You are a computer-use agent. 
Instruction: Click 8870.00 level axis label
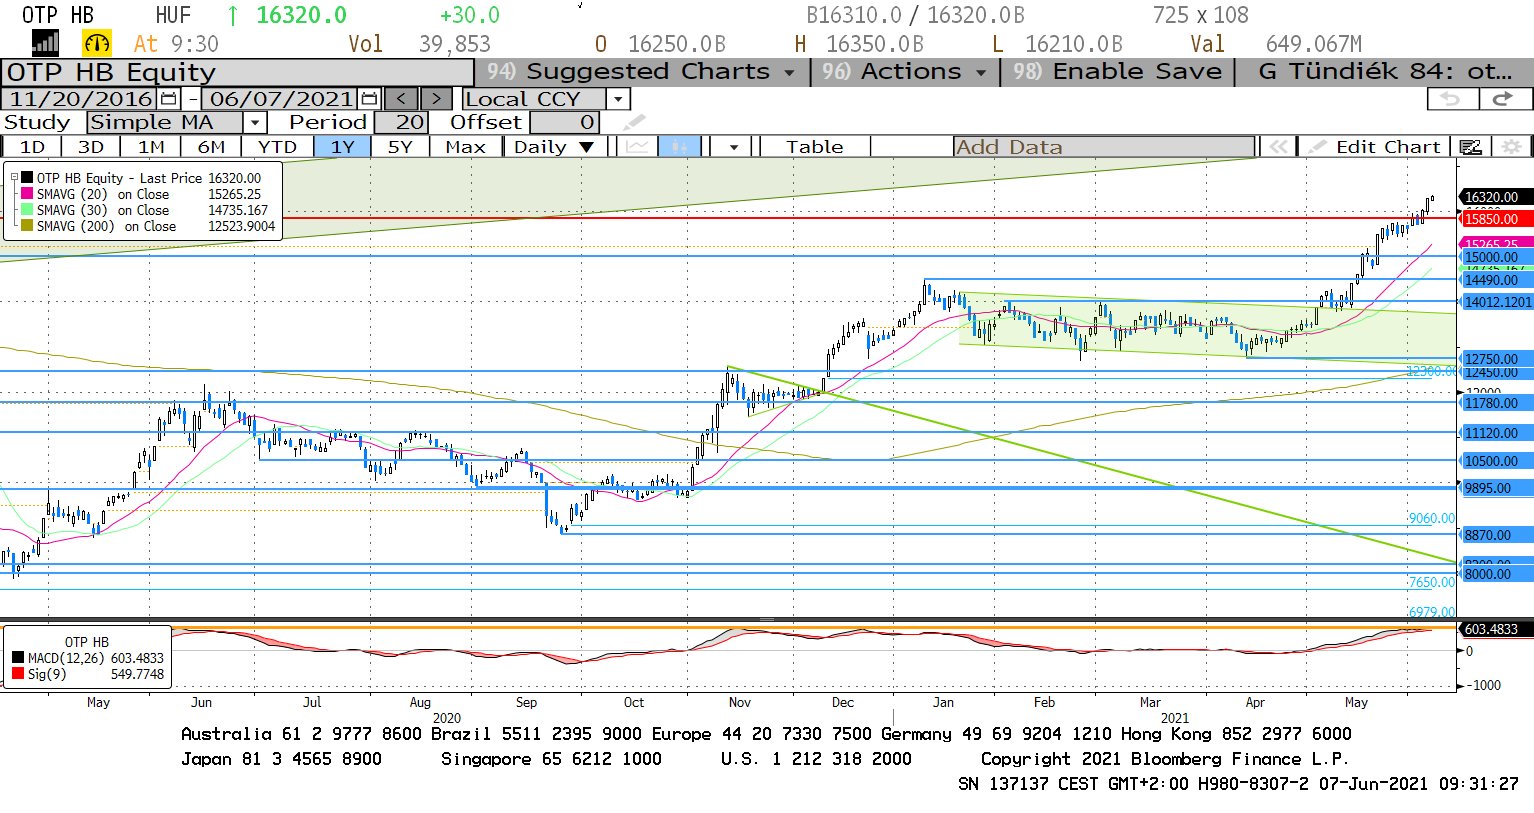pos(1496,535)
